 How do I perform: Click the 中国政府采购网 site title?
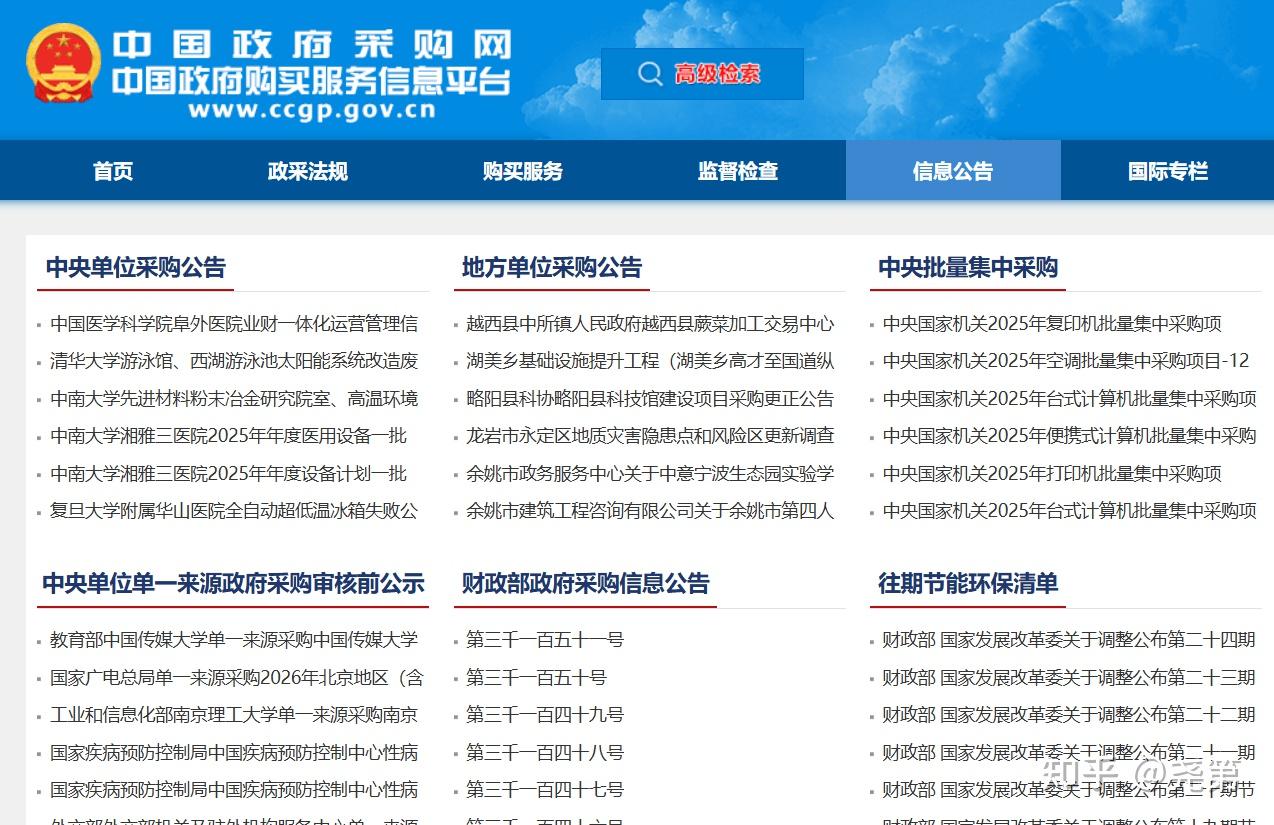click(x=312, y=44)
